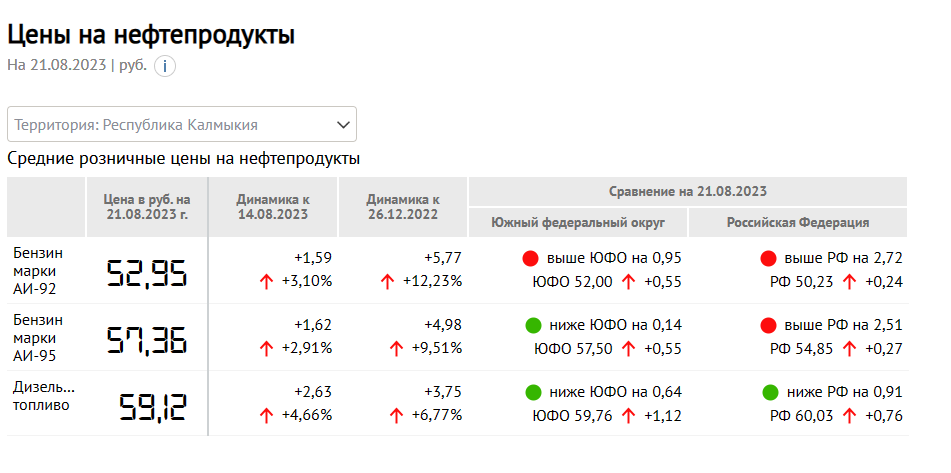Click the 57,36 price for АИ-95
This screenshot has height=473, width=951.
(x=147, y=340)
